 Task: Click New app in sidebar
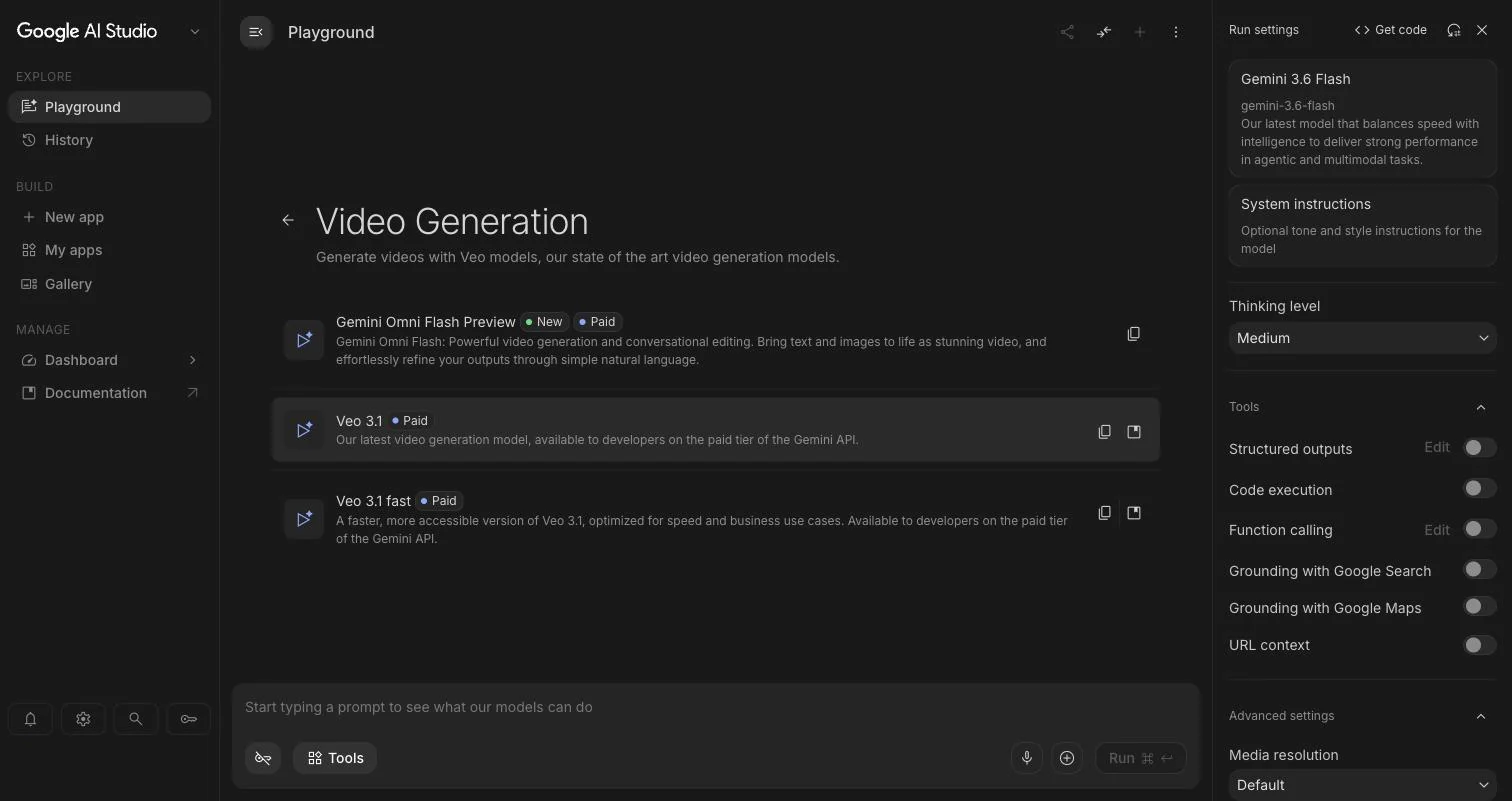pos(110,217)
